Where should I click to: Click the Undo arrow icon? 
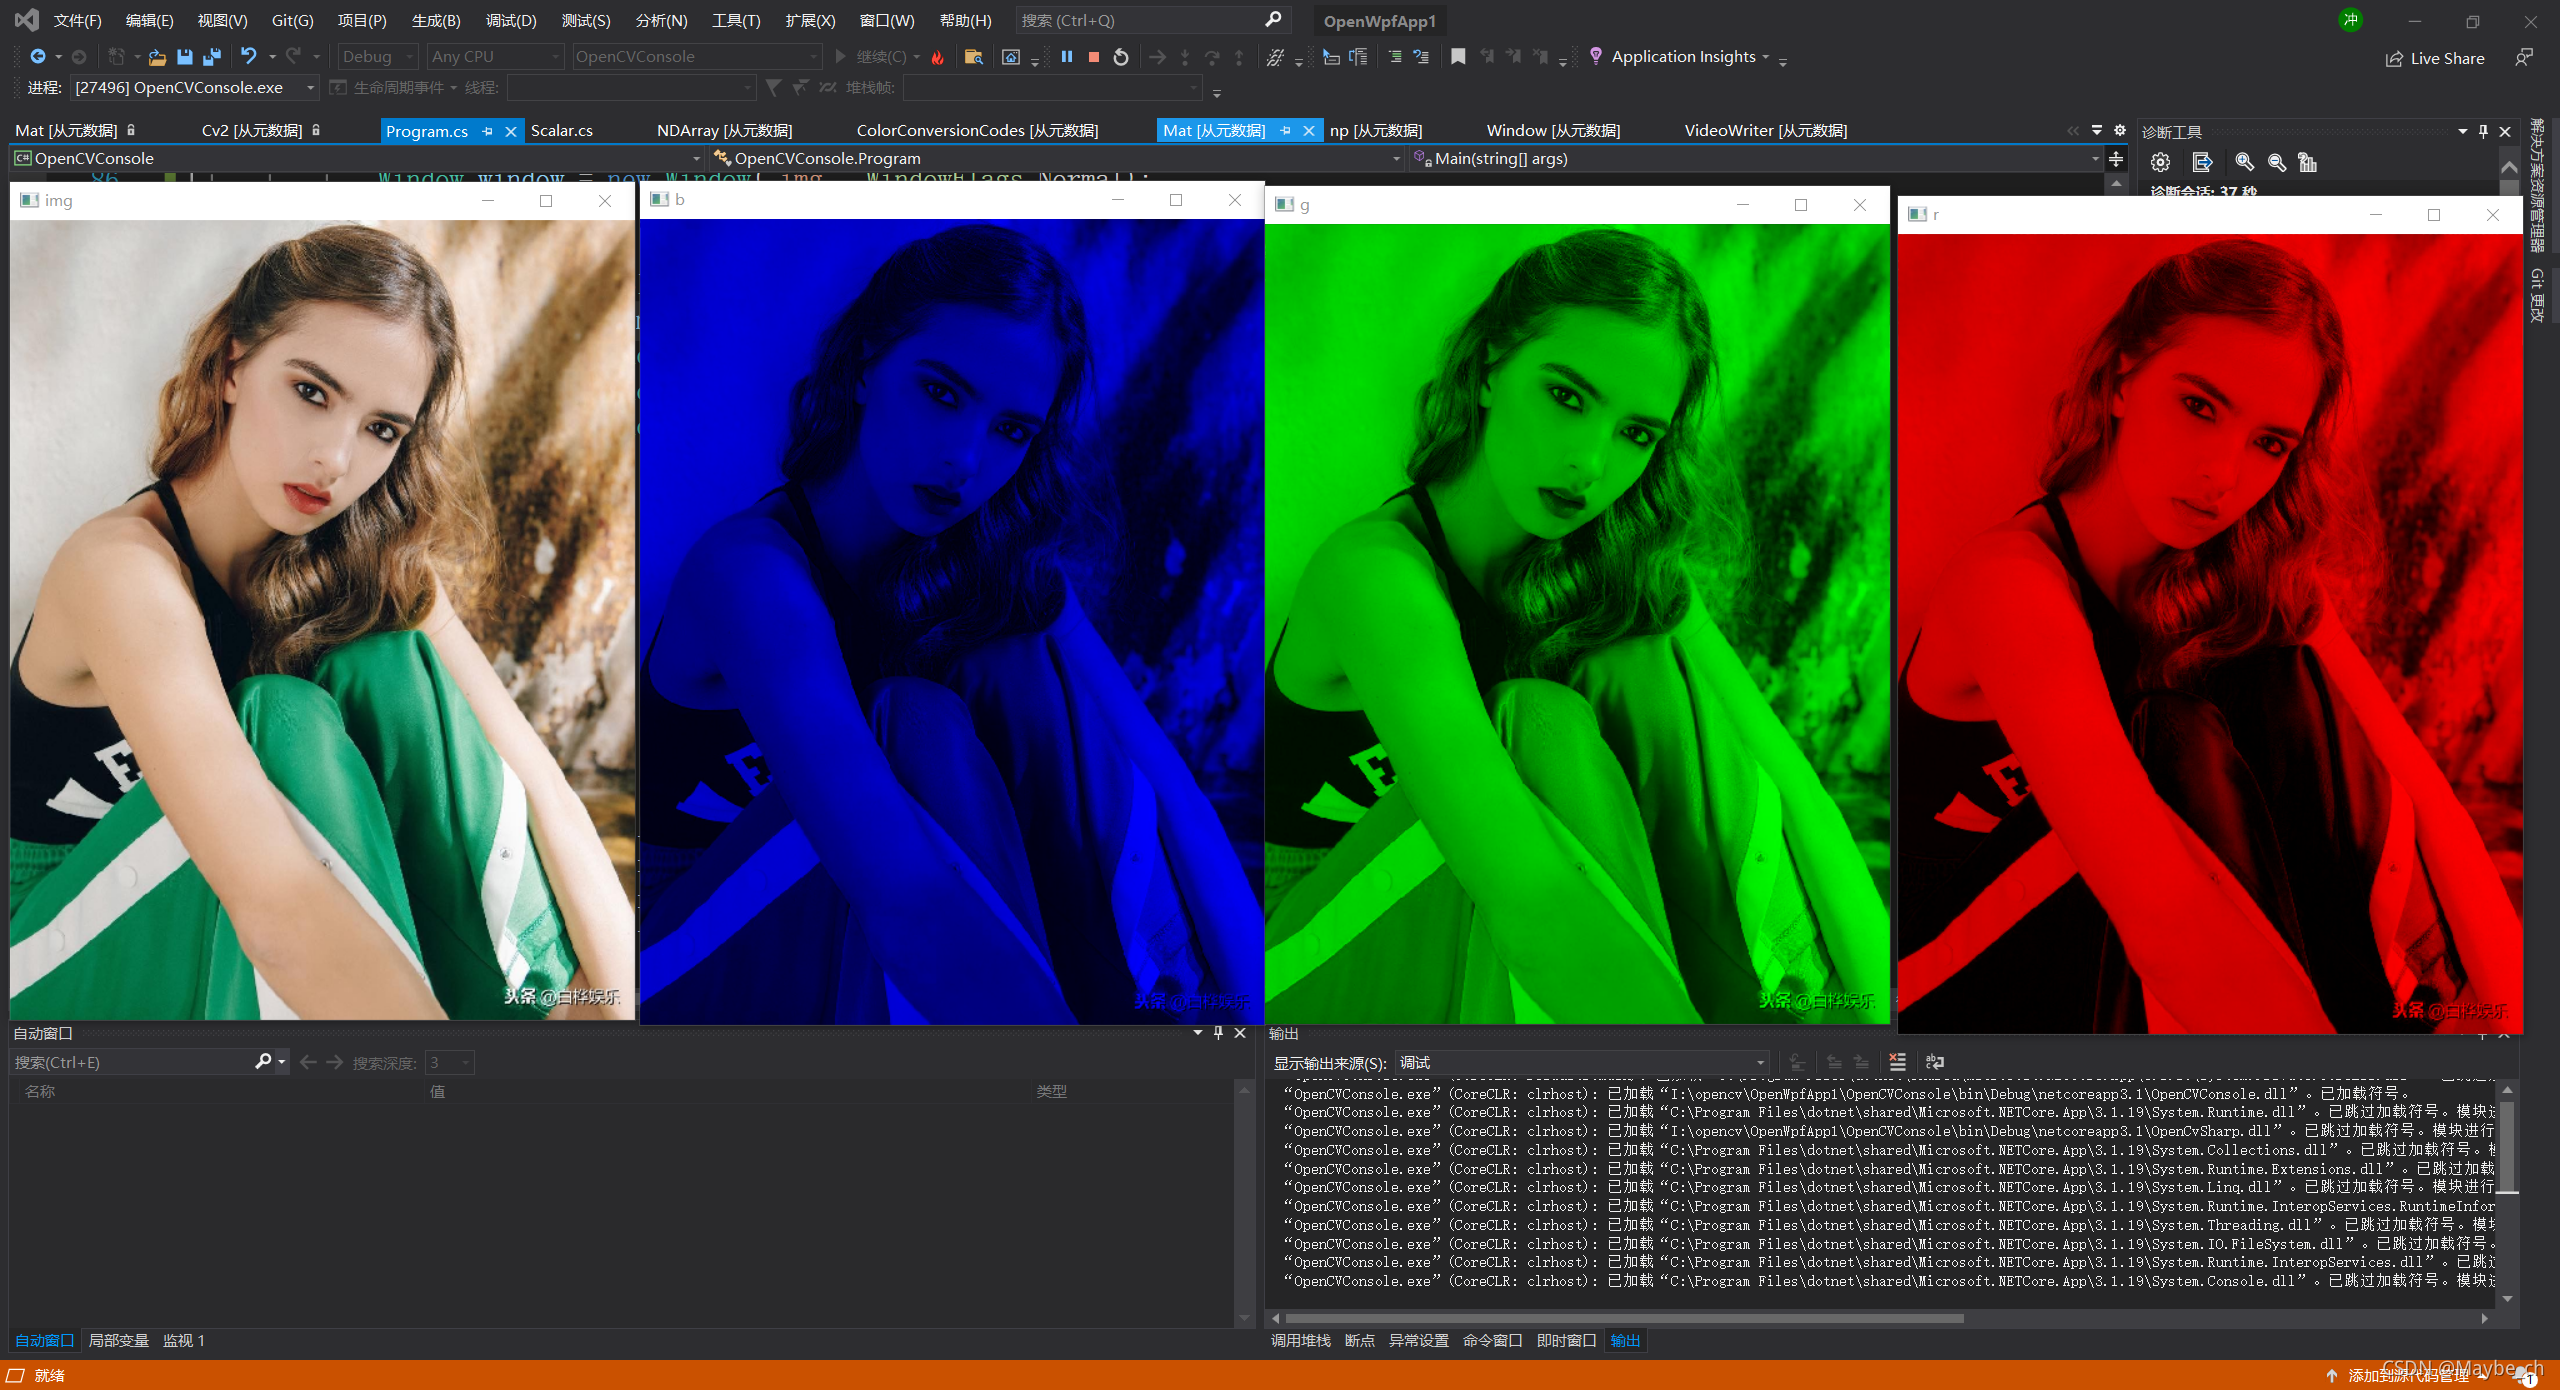point(249,57)
